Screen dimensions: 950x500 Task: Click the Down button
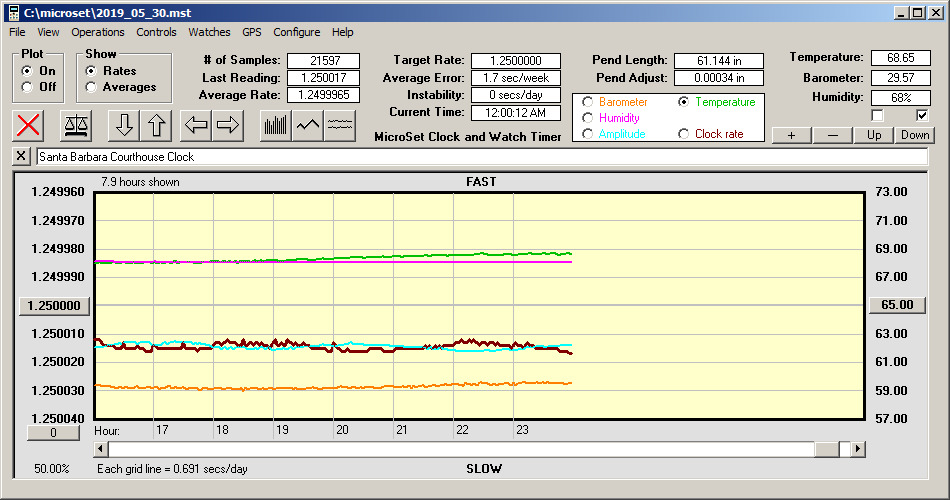click(x=915, y=135)
